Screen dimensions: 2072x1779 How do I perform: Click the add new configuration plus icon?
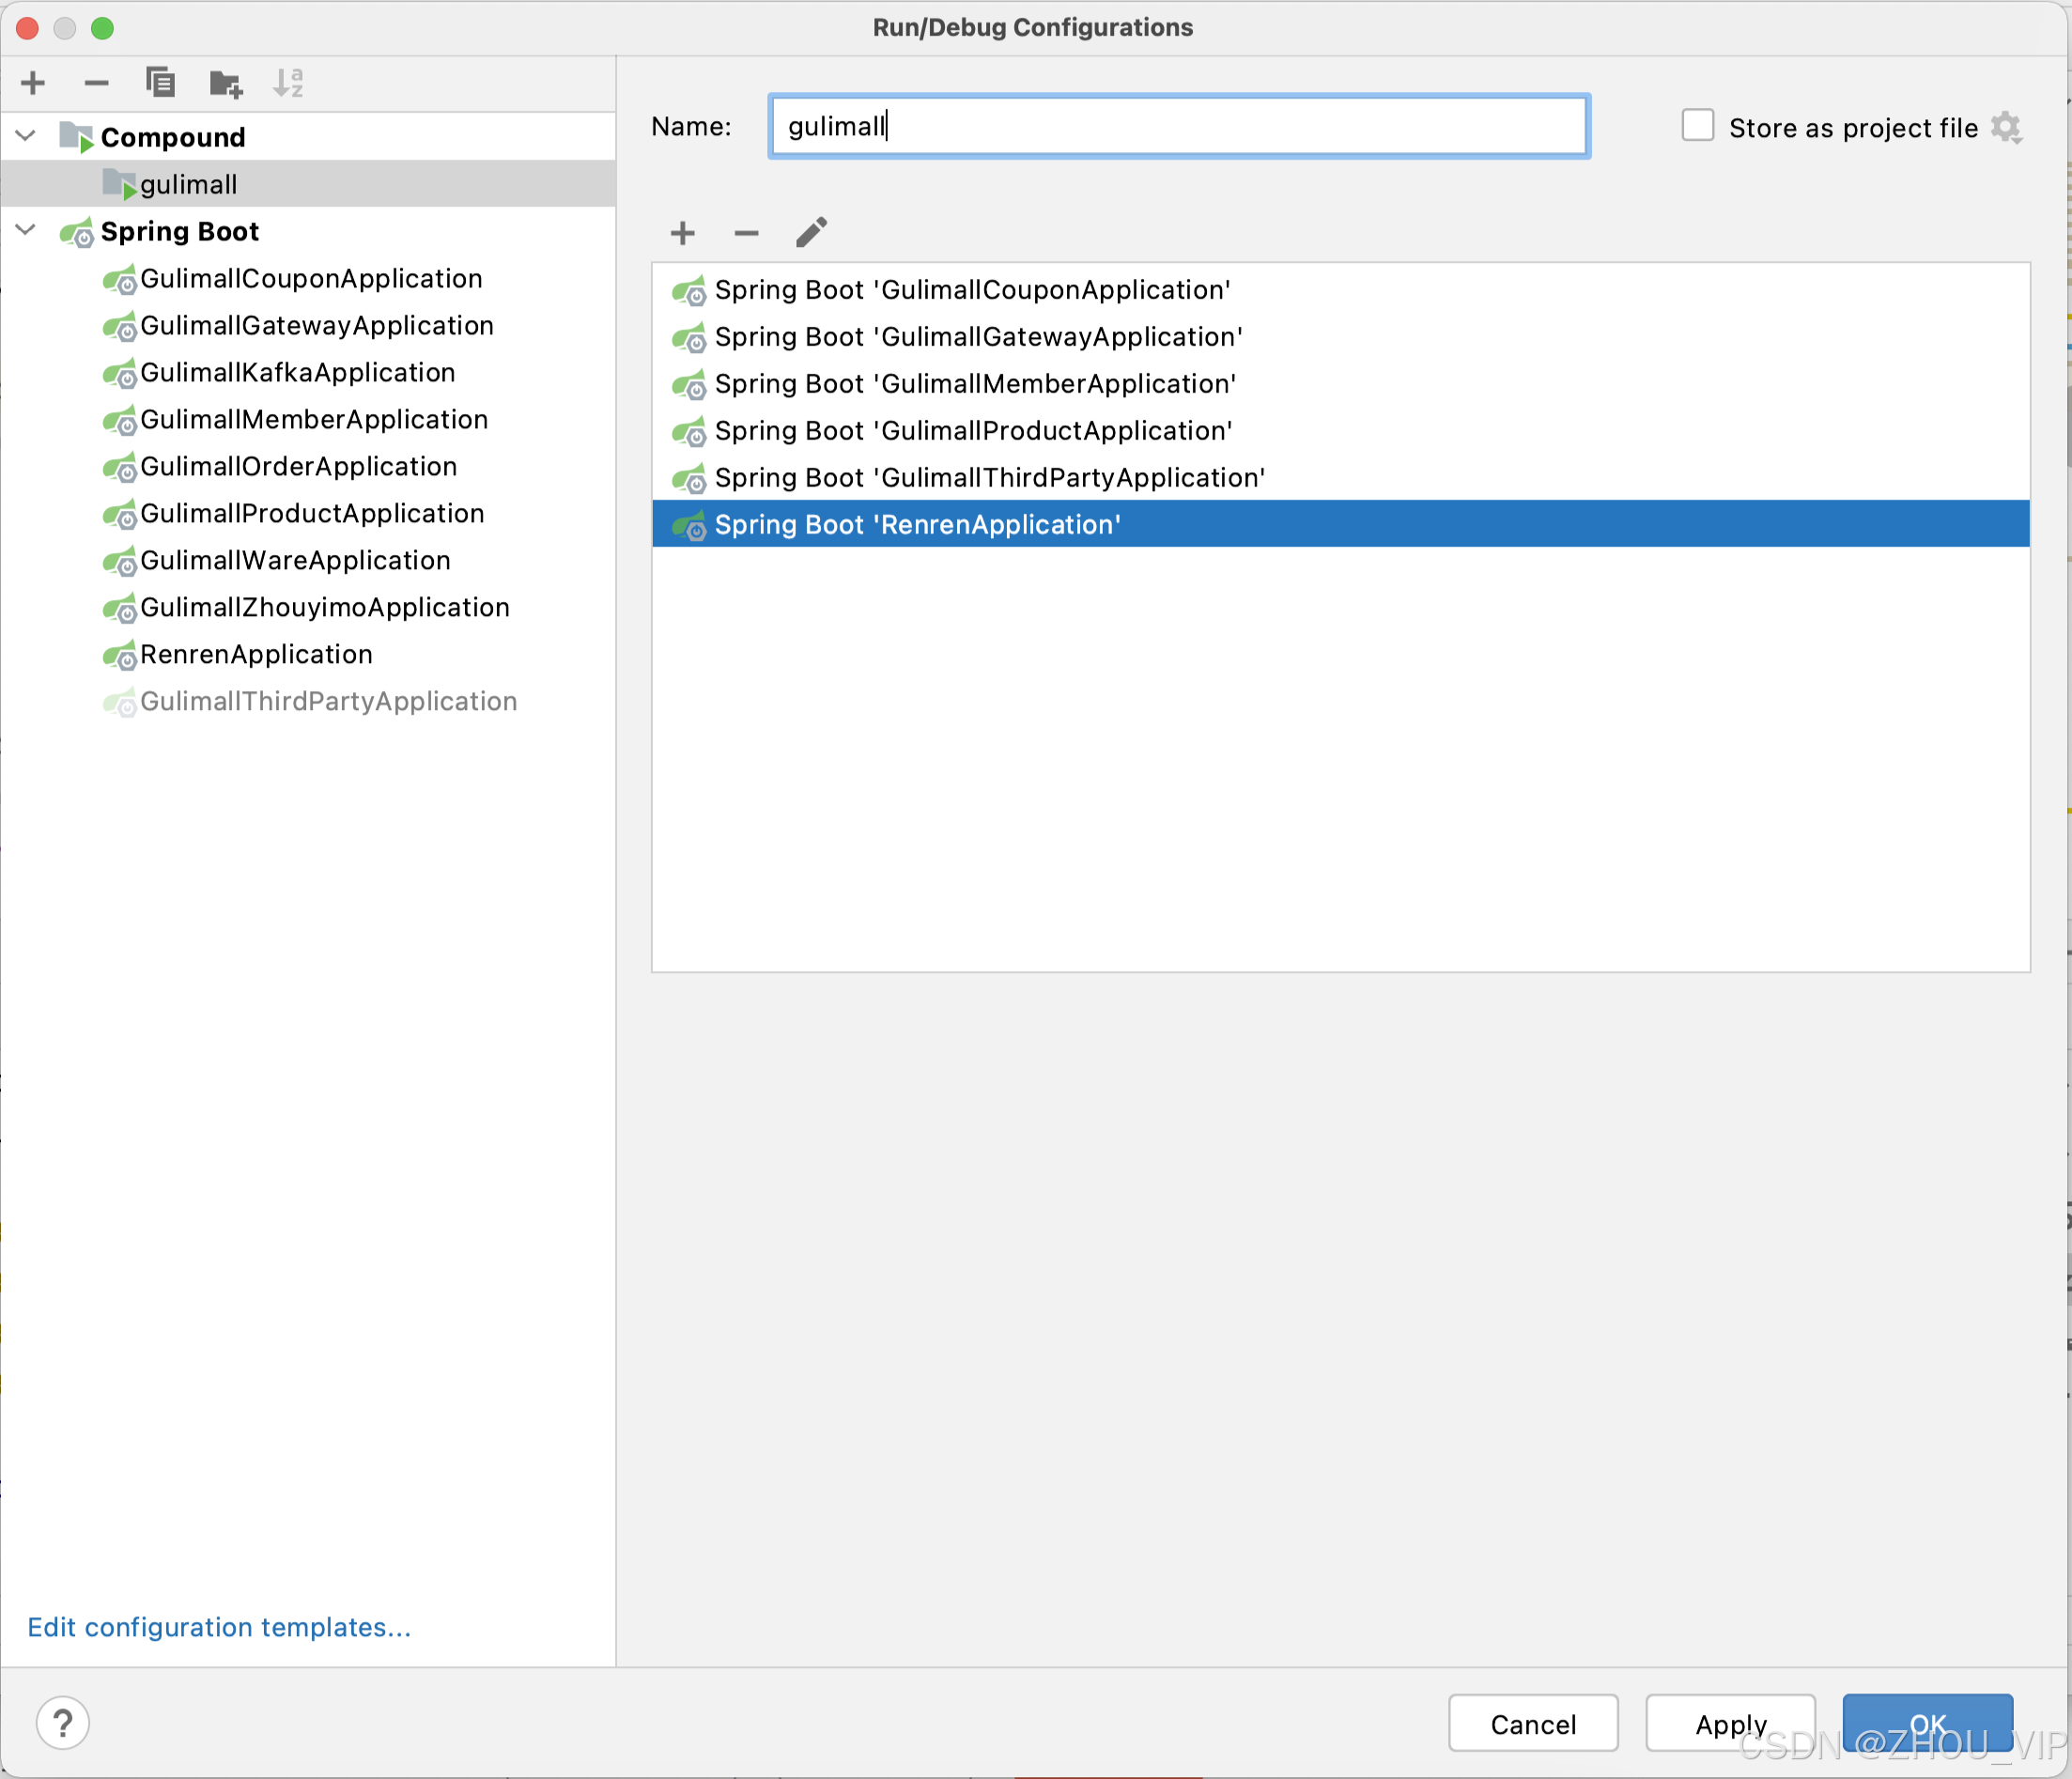tap(33, 83)
